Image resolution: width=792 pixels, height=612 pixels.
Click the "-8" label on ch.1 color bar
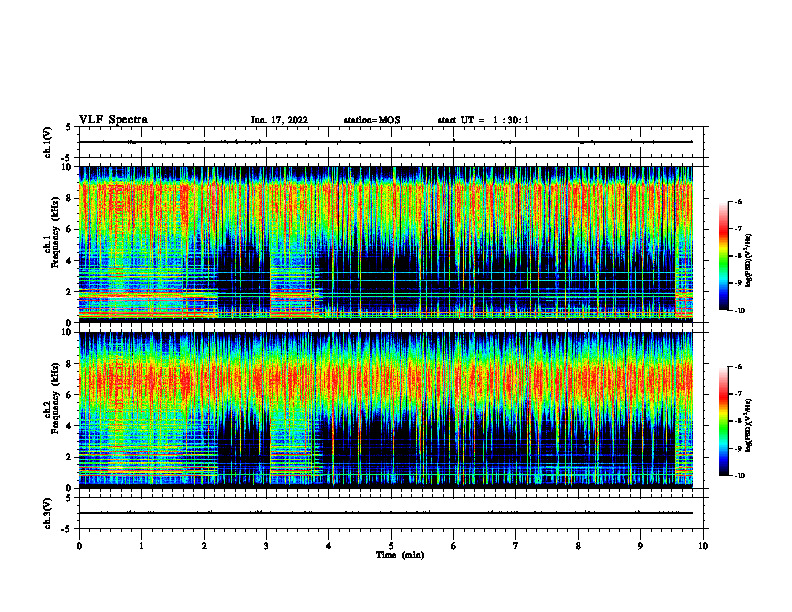point(738,256)
